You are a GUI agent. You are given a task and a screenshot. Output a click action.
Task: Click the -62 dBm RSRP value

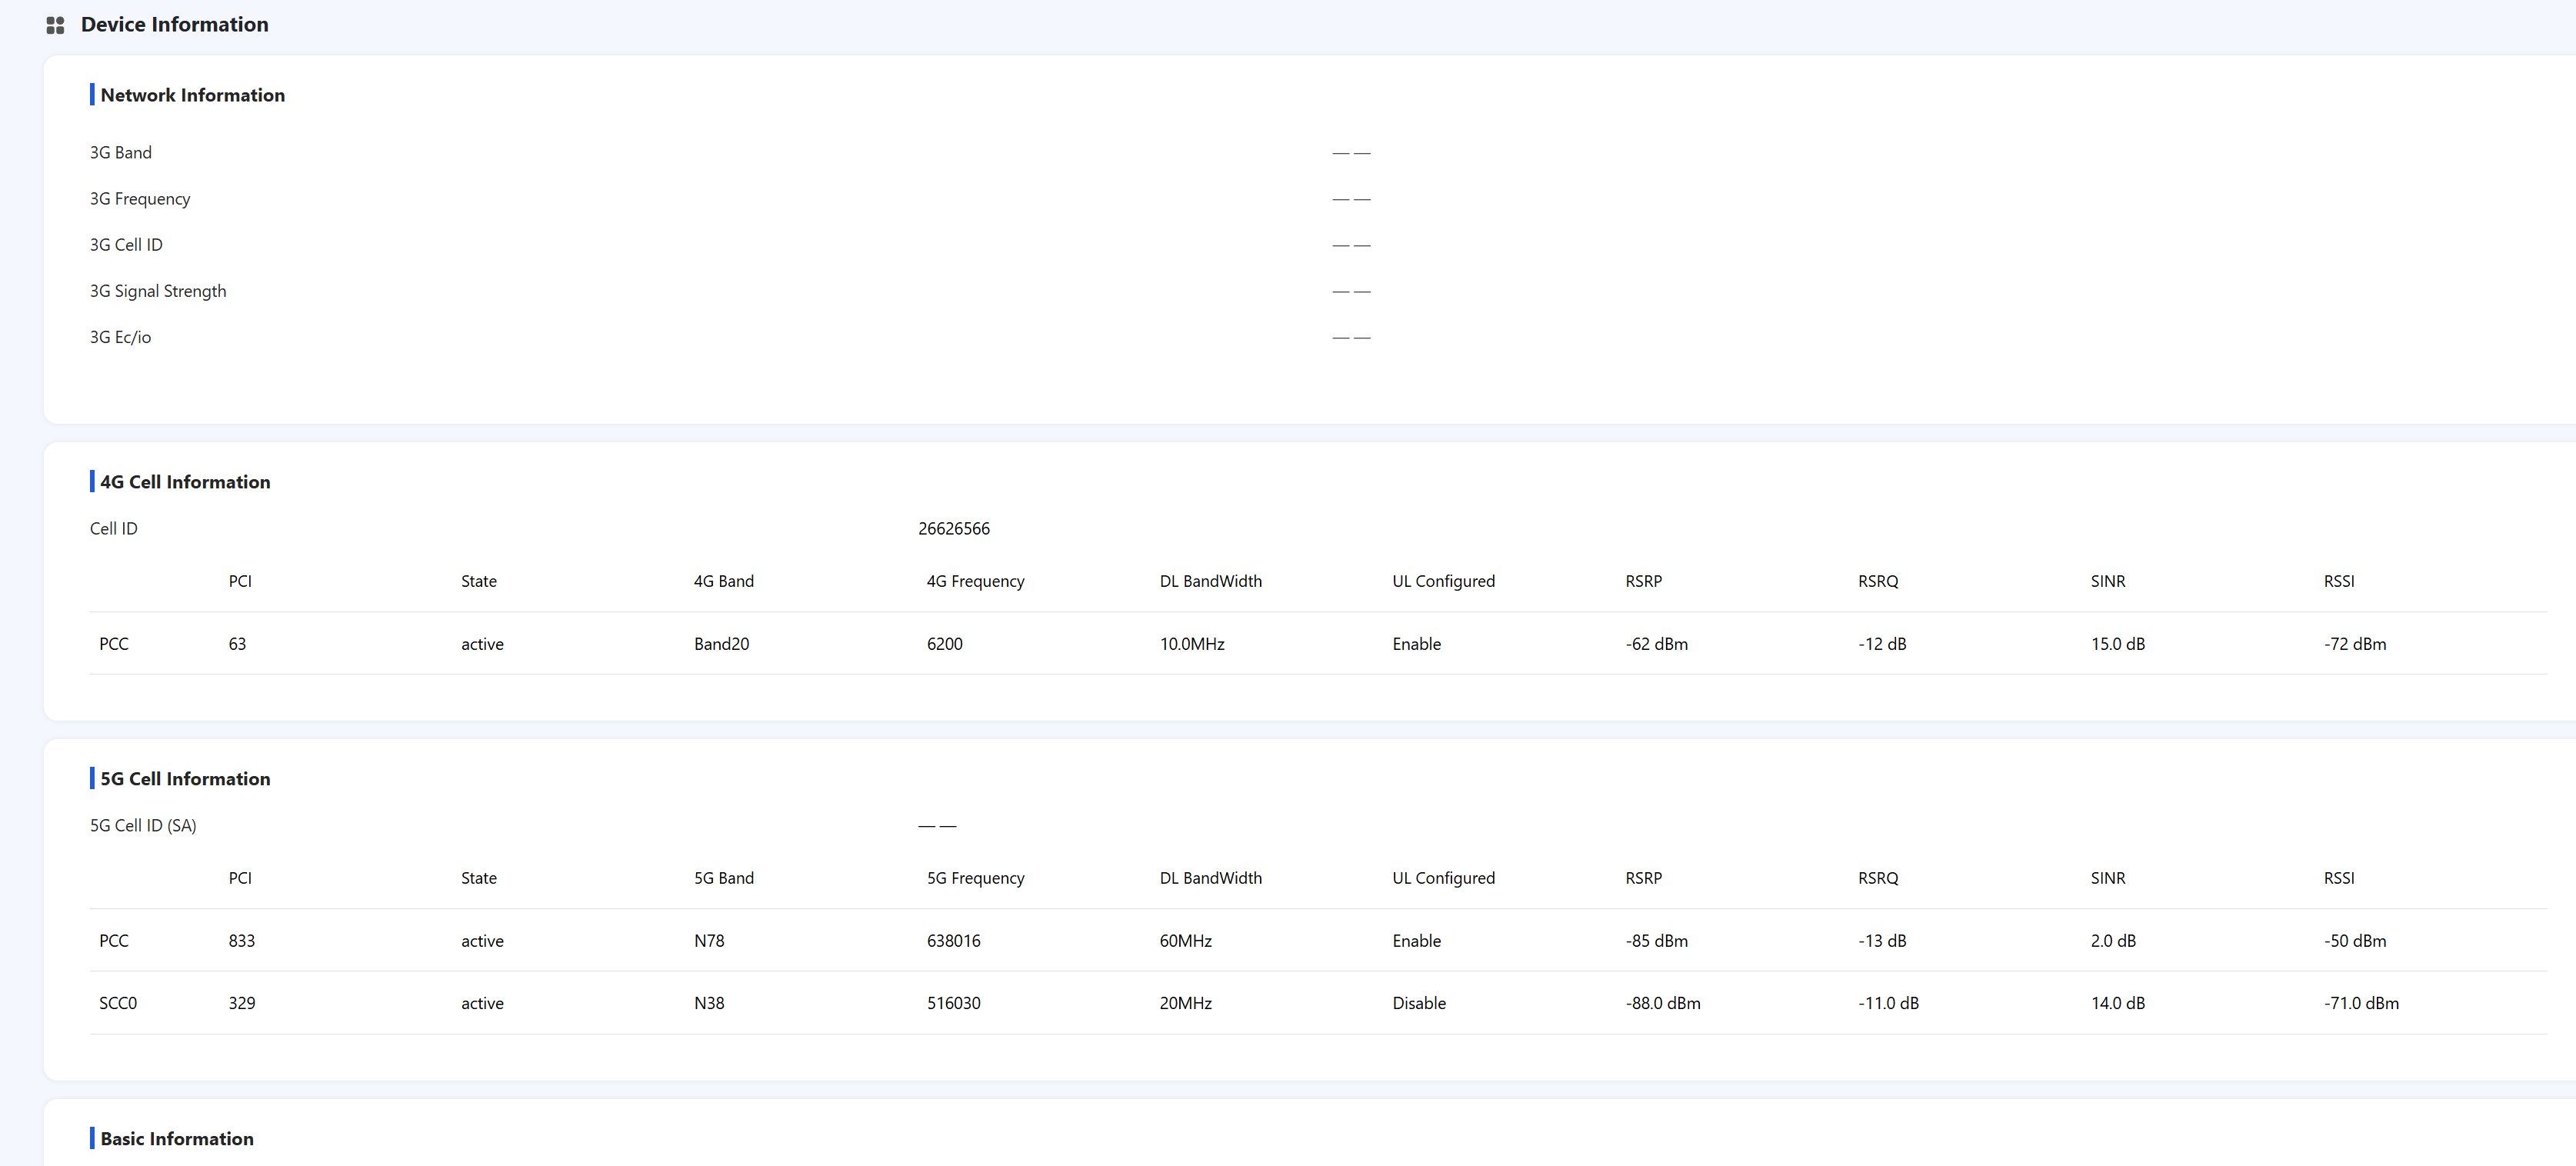coord(1656,644)
